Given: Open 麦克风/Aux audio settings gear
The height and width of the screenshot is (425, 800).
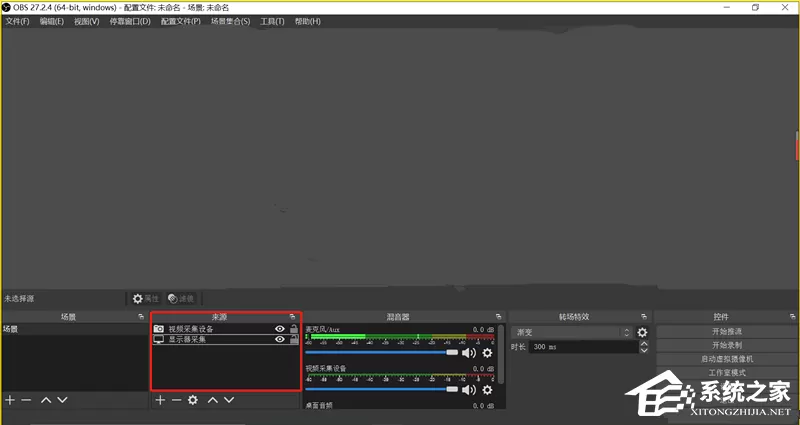Looking at the screenshot, I should coord(488,353).
